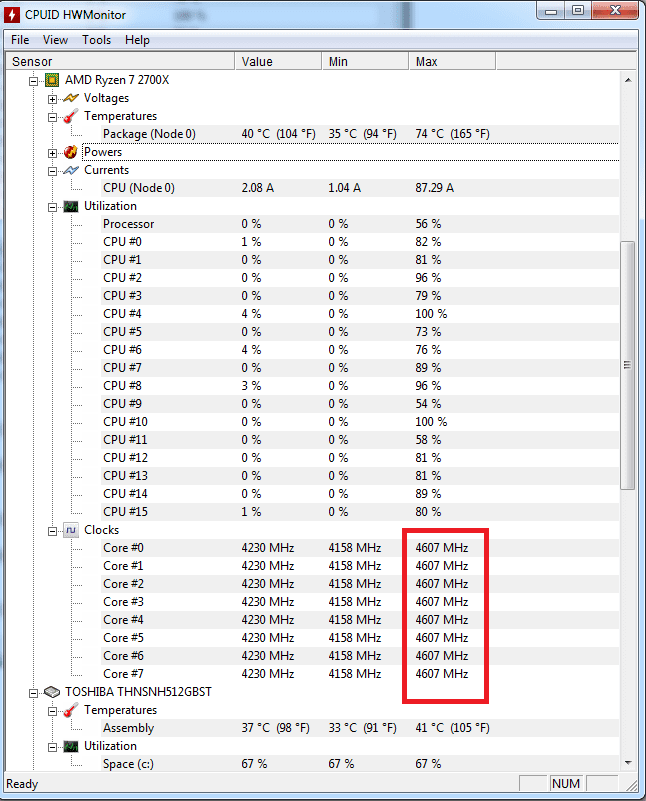Click the 74 °C (165 °F) max temperature

coord(452,134)
